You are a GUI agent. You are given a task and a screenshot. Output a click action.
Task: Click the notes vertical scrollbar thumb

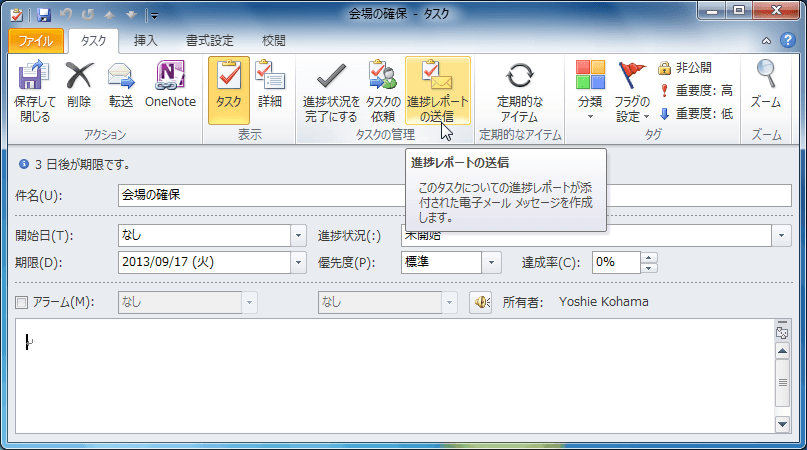click(x=782, y=383)
